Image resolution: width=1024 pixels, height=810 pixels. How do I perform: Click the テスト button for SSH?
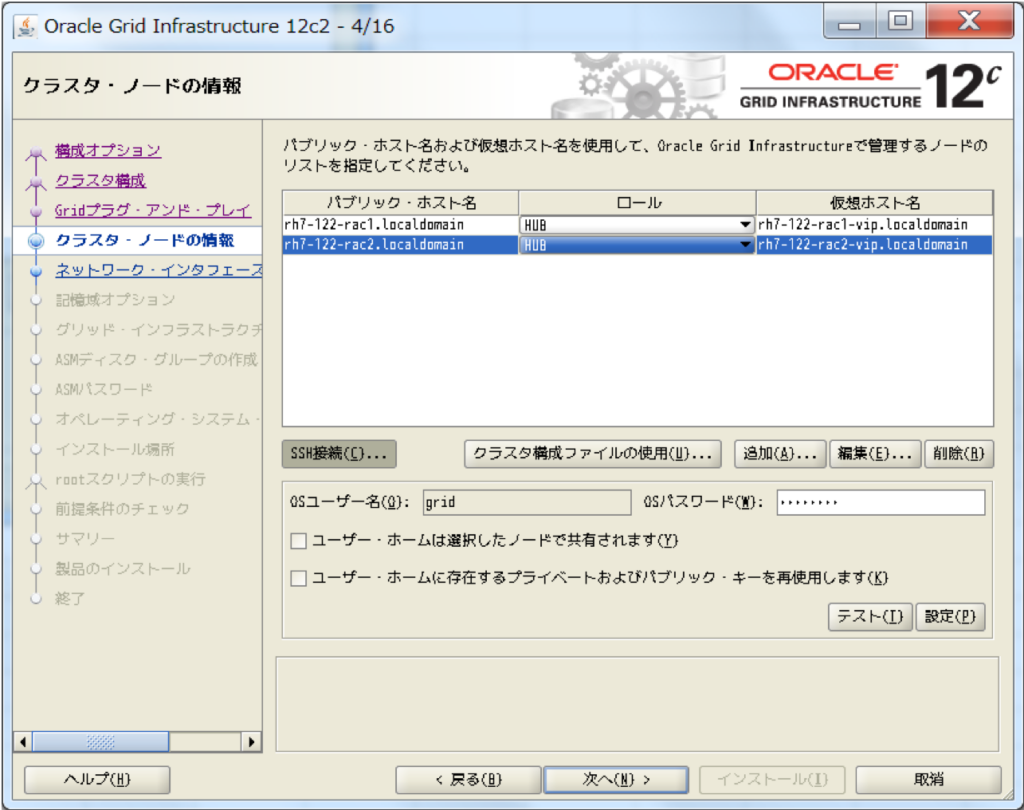click(x=870, y=617)
